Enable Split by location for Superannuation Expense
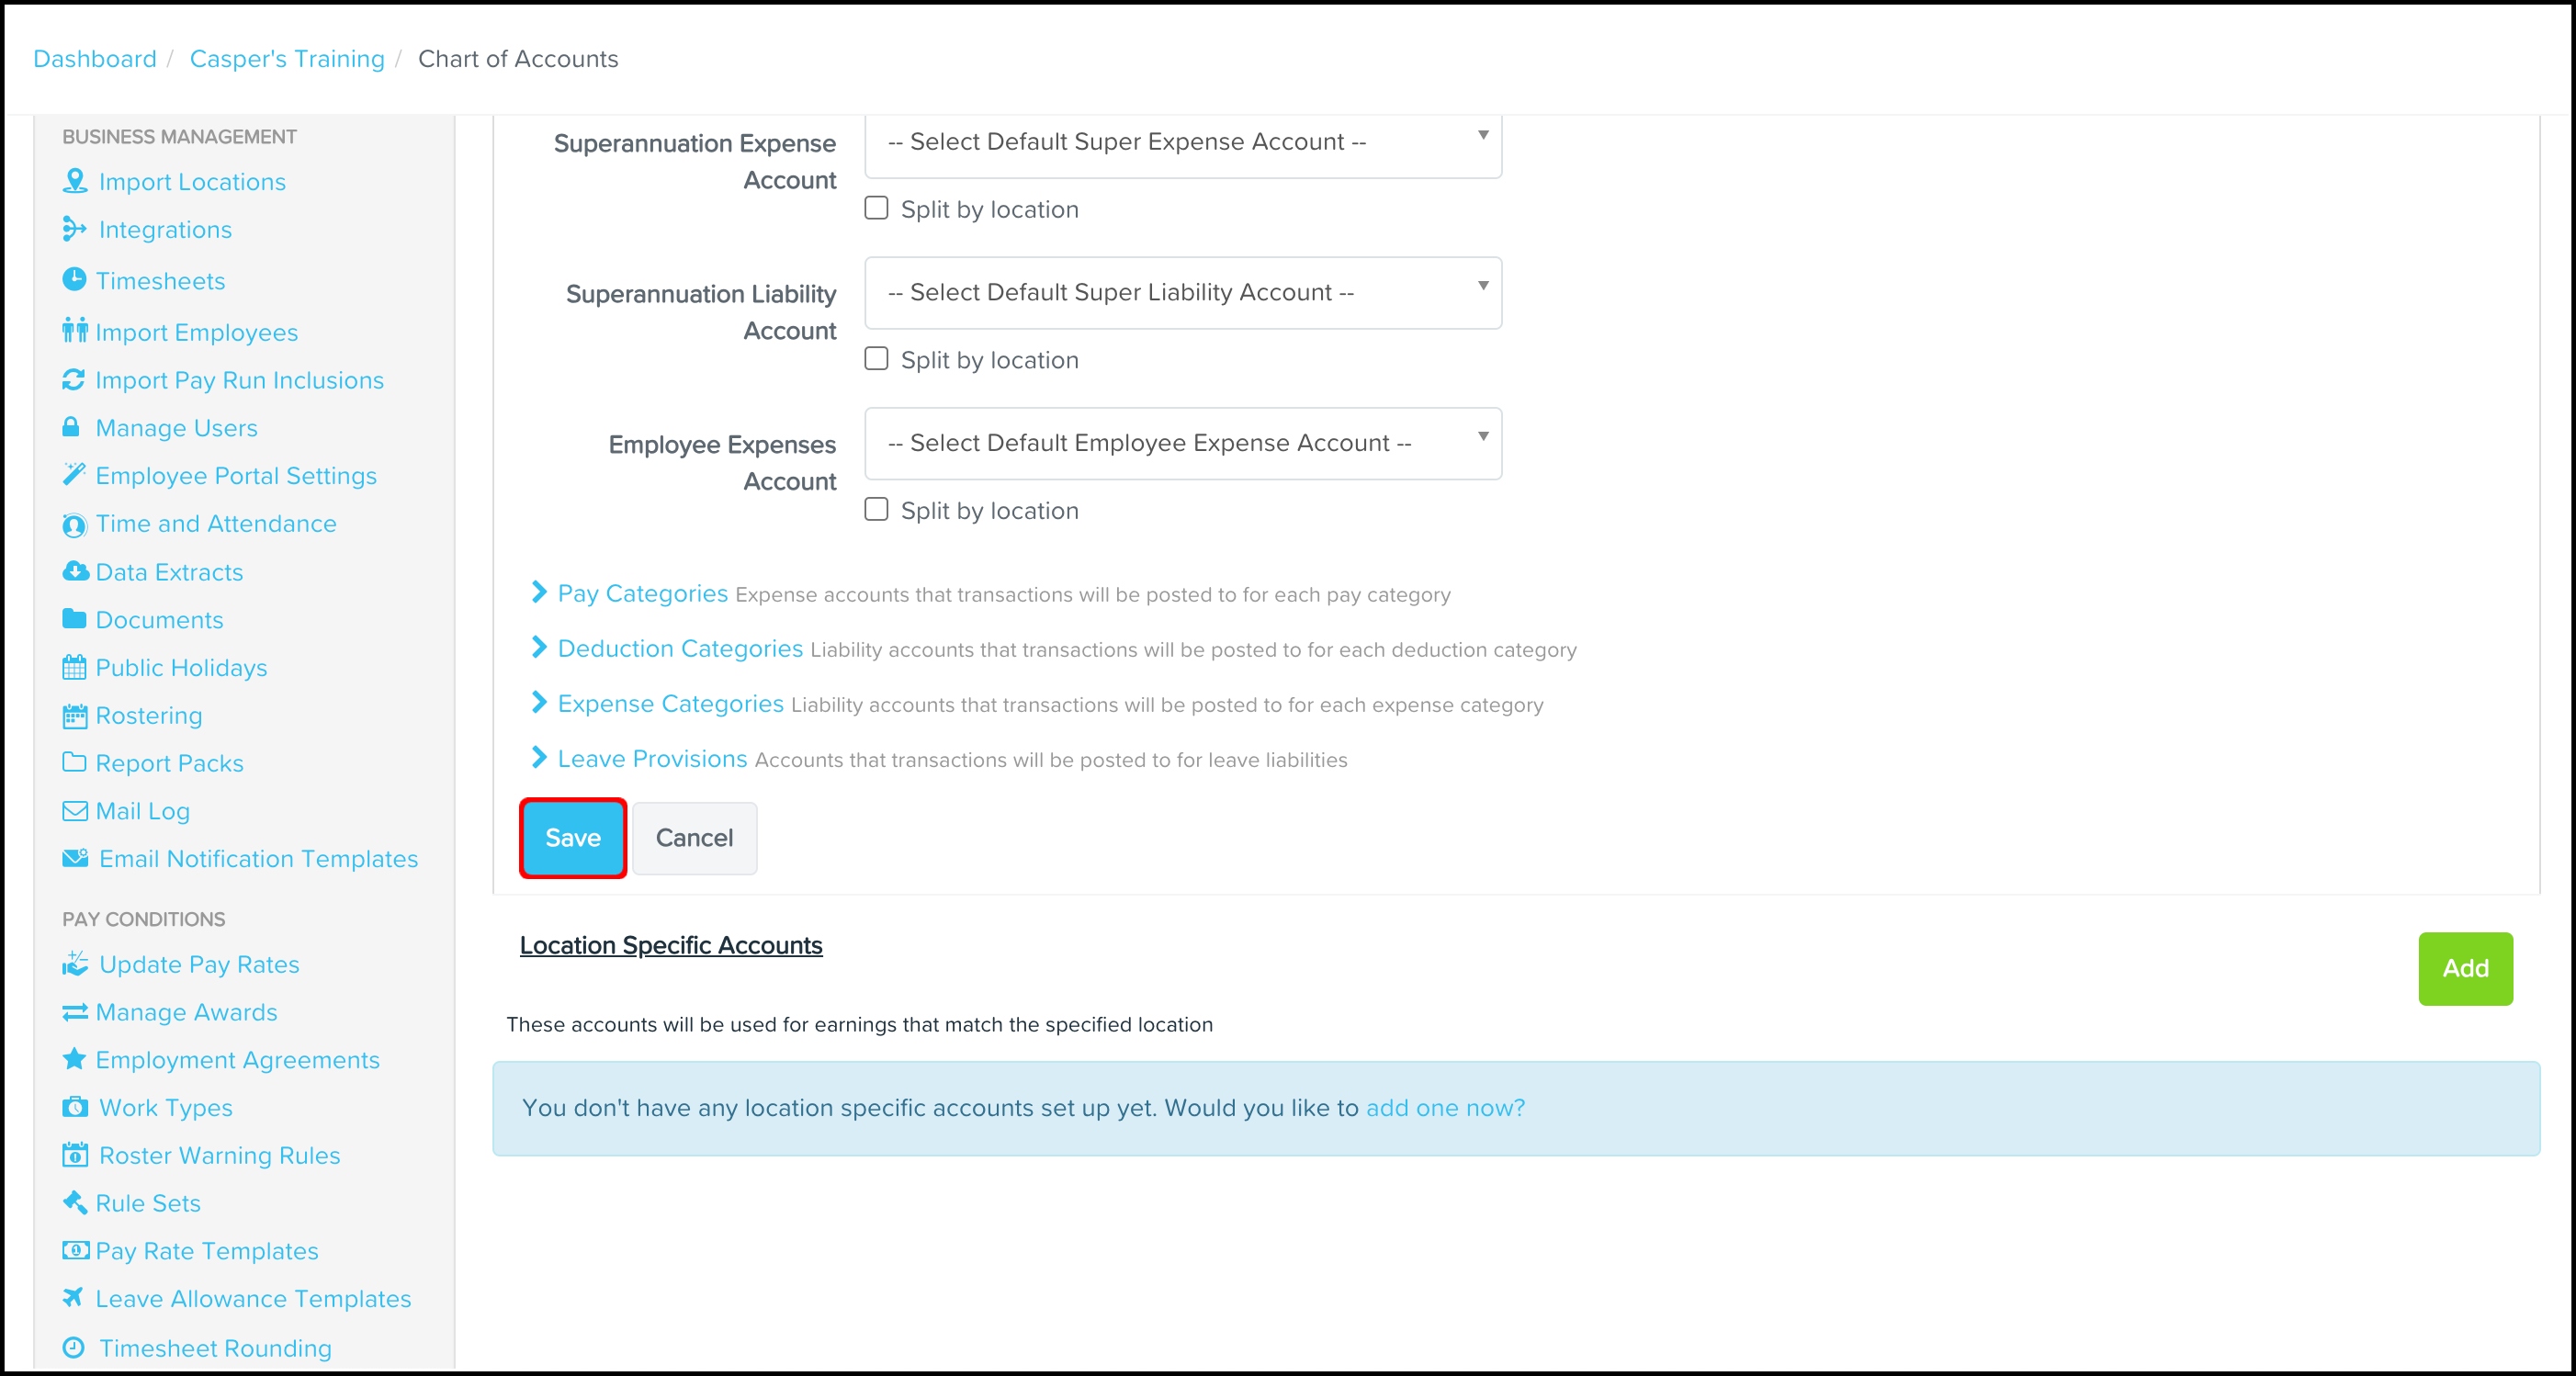Viewport: 2576px width, 1376px height. coord(876,208)
